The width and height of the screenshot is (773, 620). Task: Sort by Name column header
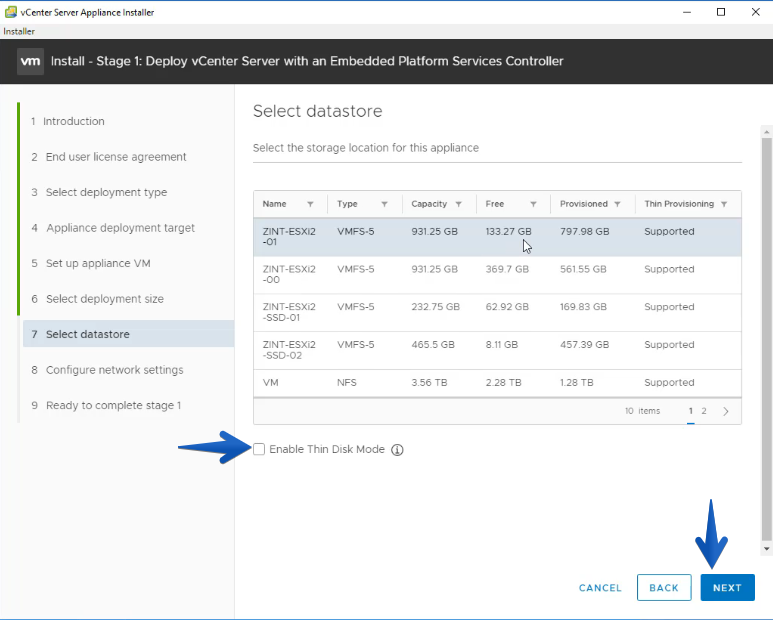(x=274, y=204)
